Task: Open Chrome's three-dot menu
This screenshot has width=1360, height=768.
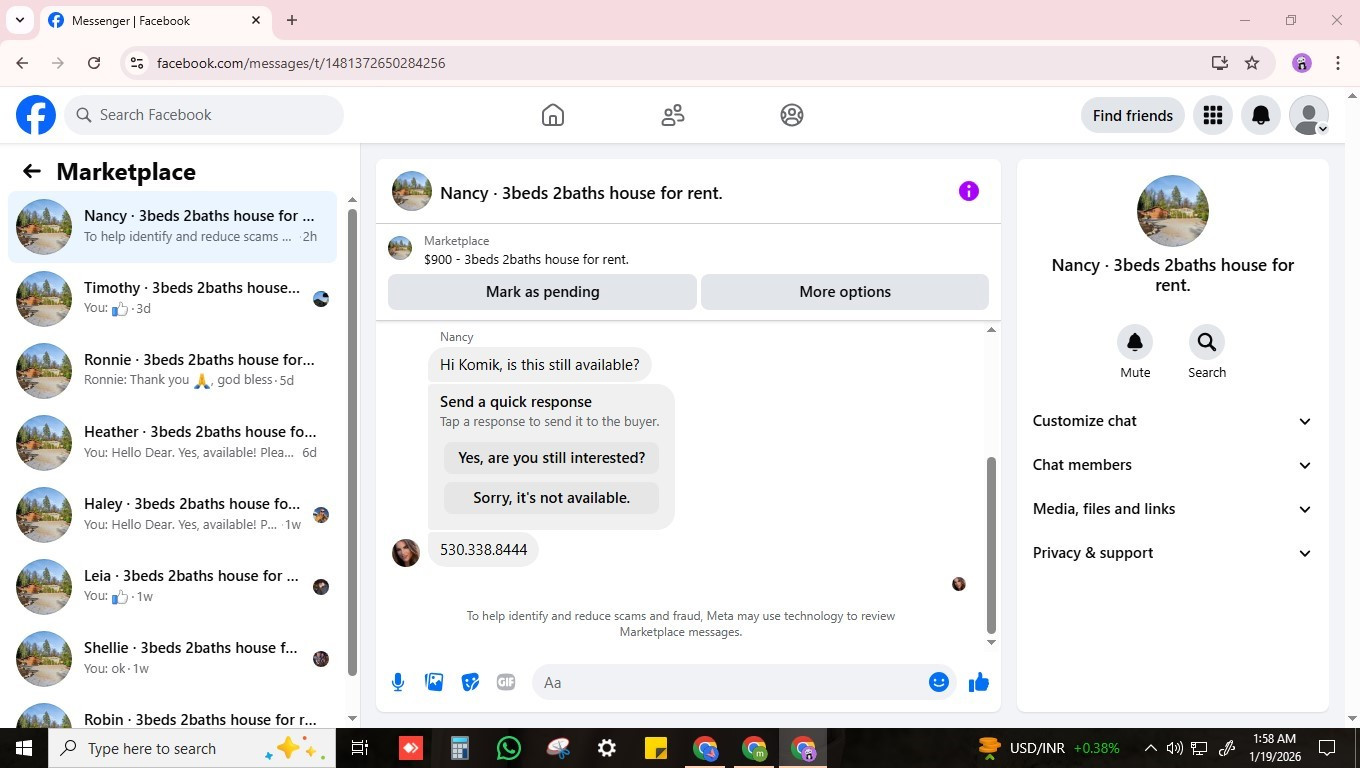Action: pyautogui.click(x=1338, y=63)
